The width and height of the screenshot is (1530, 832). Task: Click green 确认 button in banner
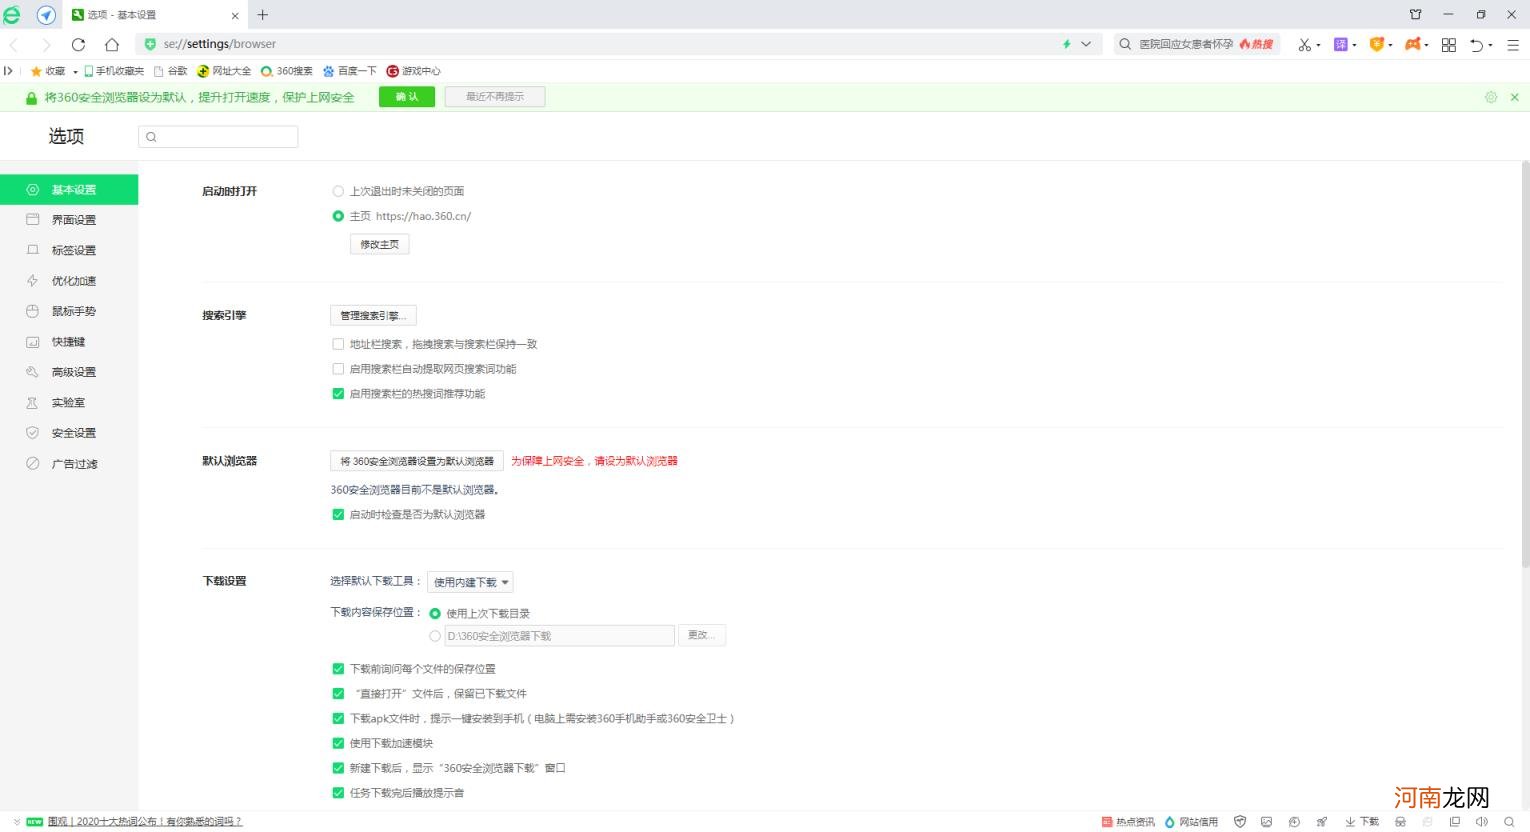[407, 97]
